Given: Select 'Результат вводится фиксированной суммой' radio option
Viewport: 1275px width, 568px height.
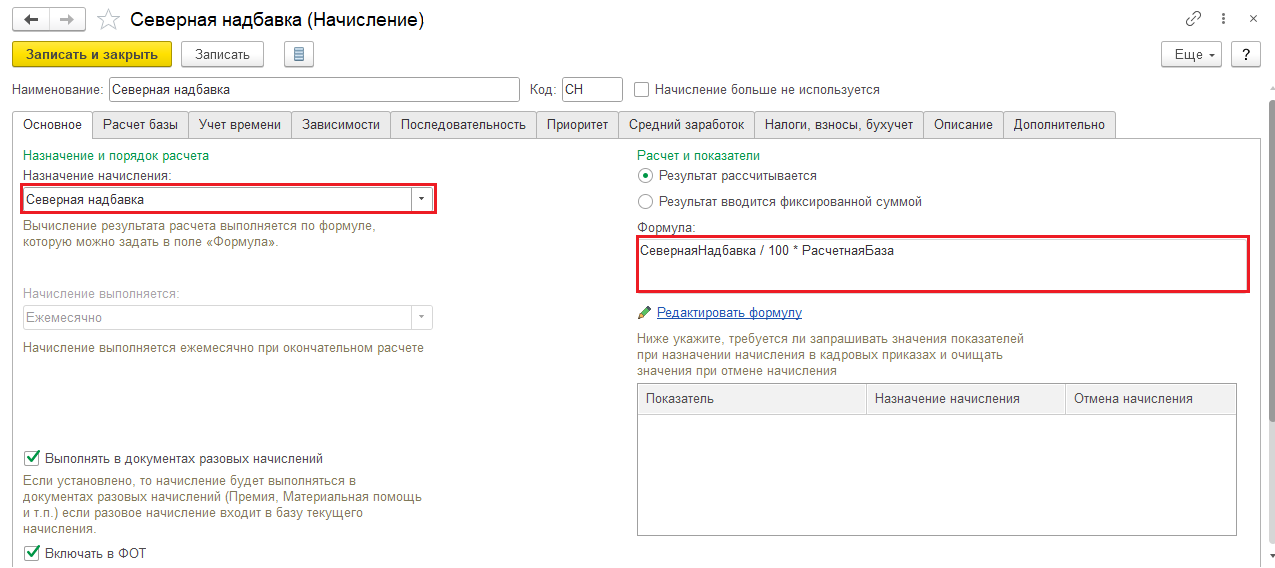Looking at the screenshot, I should (x=646, y=202).
